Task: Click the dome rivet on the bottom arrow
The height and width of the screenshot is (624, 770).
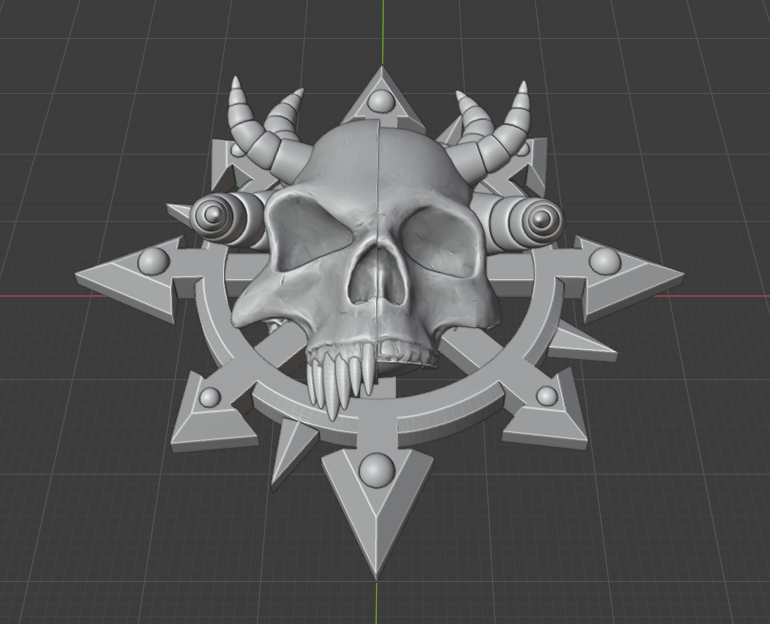Action: click(377, 470)
